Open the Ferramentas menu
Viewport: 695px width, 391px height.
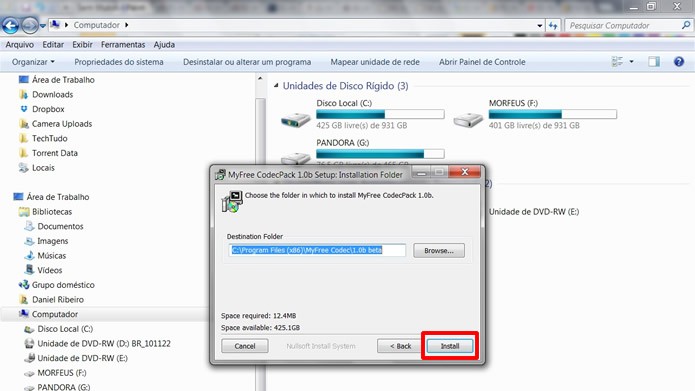pyautogui.click(x=123, y=44)
